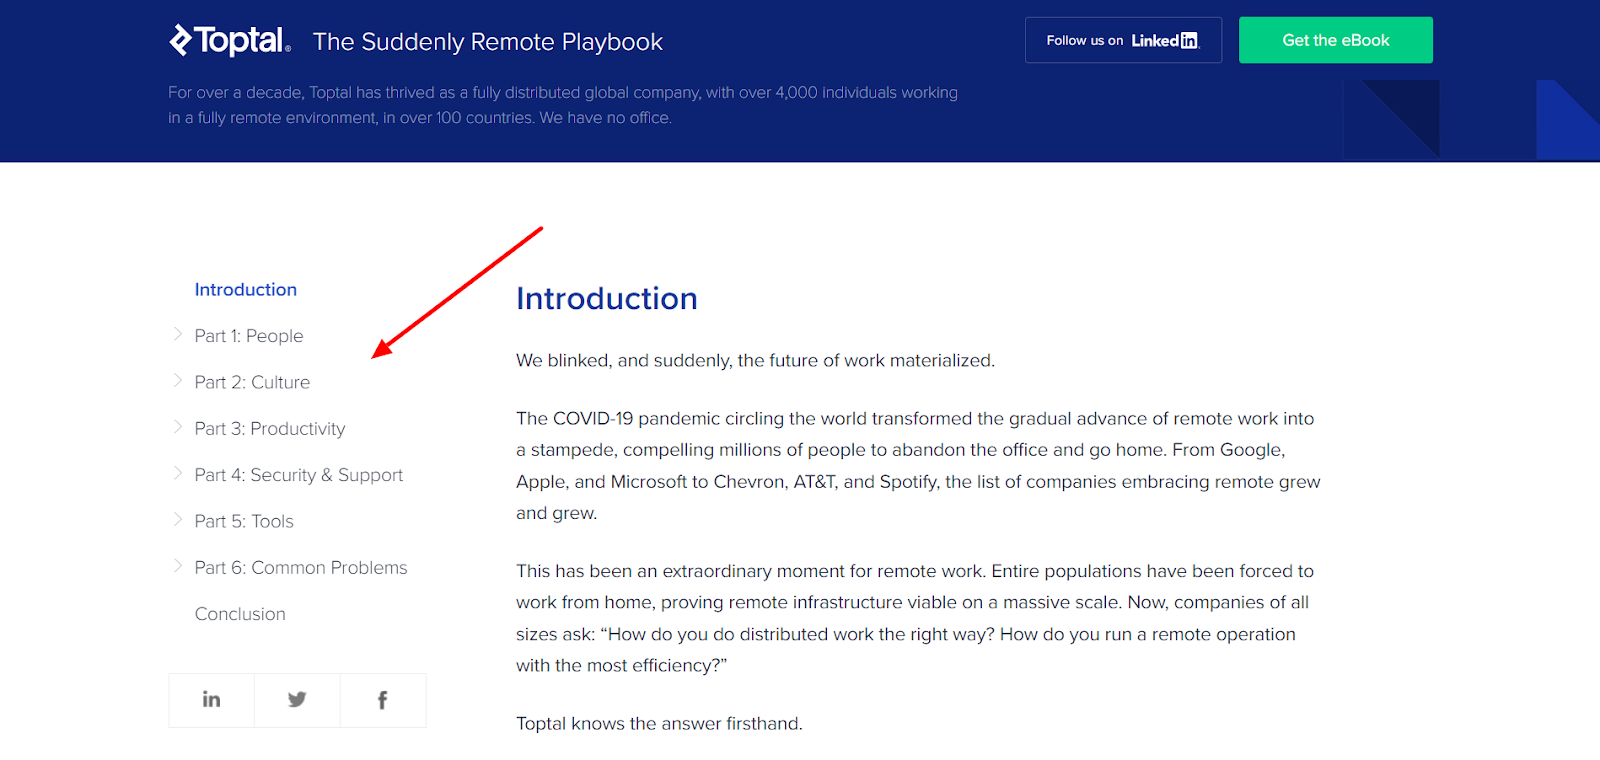Open Part 3: Productivity section

pyautogui.click(x=270, y=429)
